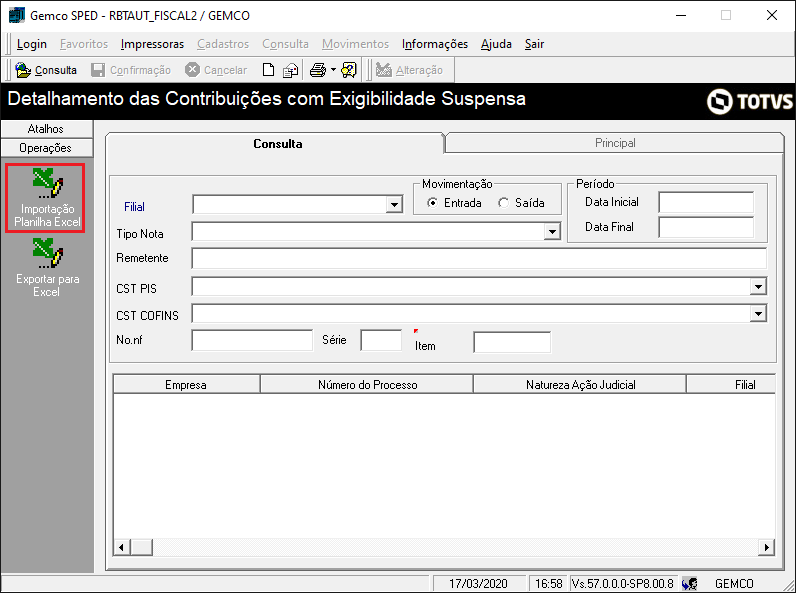Click the Remetente text field
This screenshot has width=799, height=593.
click(479, 258)
